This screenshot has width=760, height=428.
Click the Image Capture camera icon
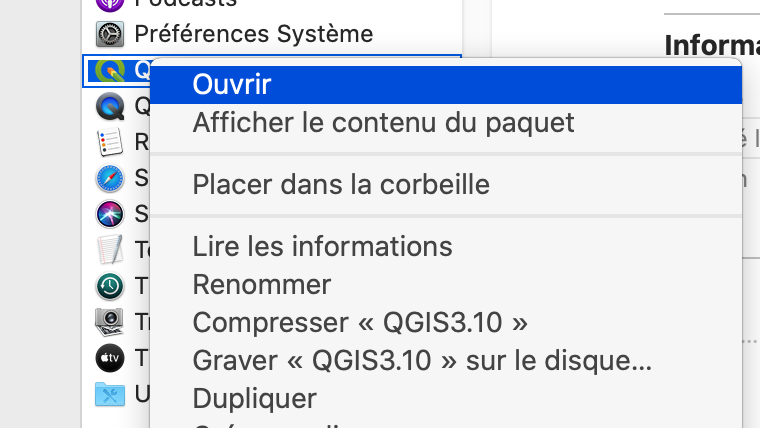pos(109,321)
